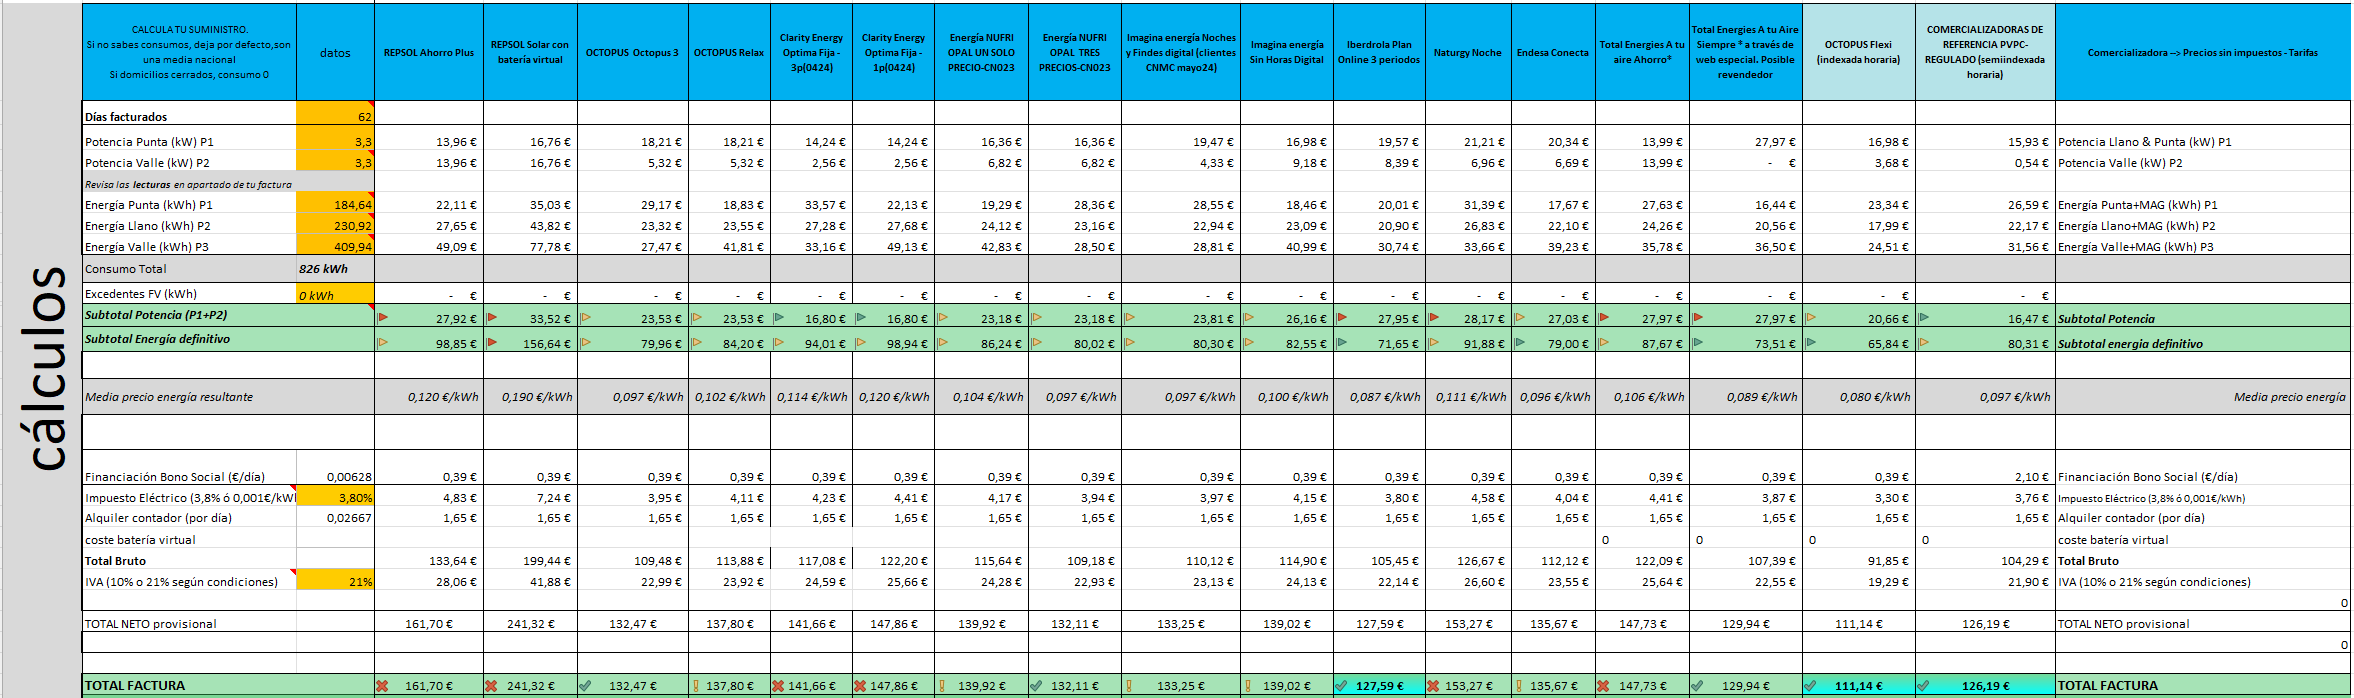Screen dimensions: 2354x698
Task: Select Impuesto Eléctrico input cell 3,80%
Action: tap(335, 498)
